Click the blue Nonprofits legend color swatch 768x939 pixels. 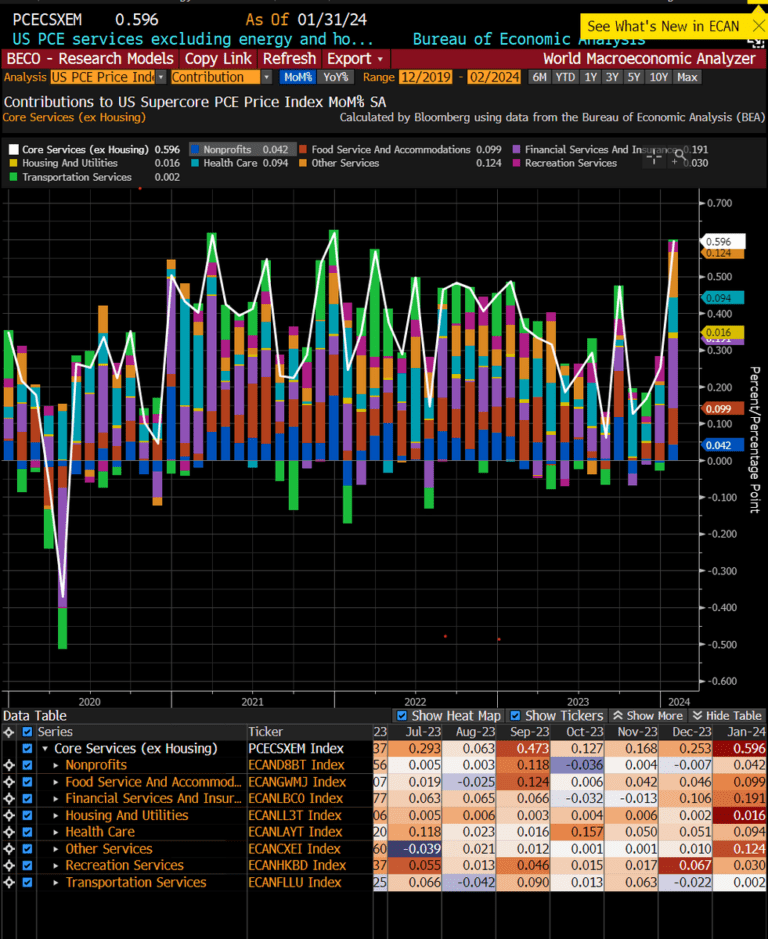pos(196,150)
